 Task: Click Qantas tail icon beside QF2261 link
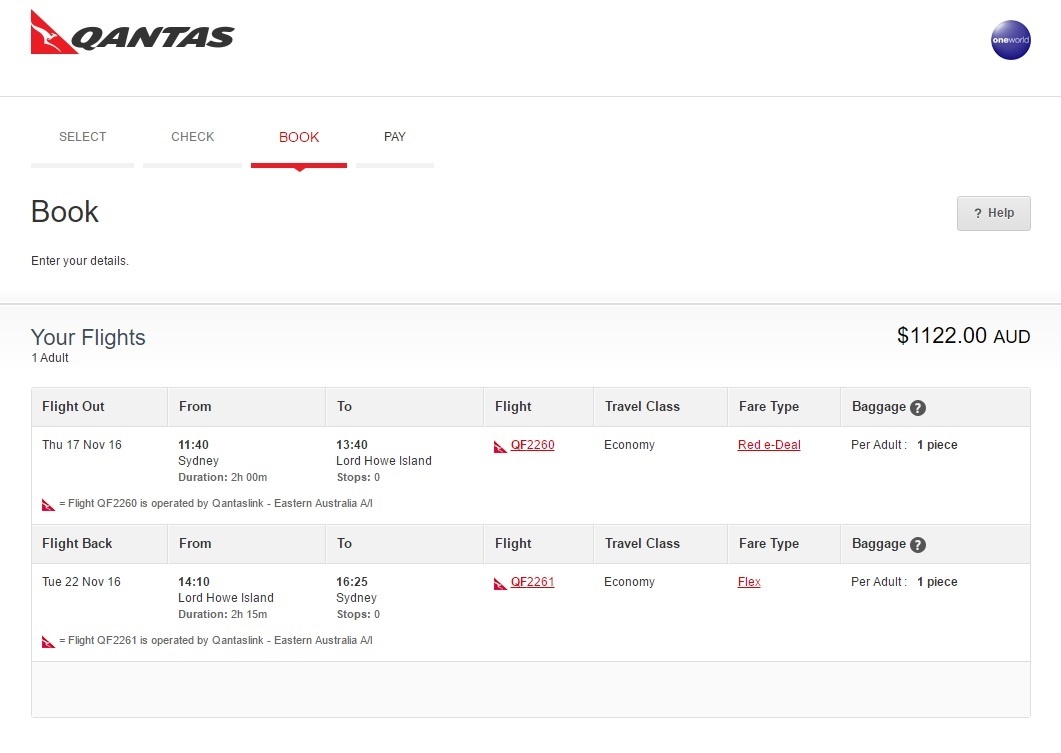[500, 583]
